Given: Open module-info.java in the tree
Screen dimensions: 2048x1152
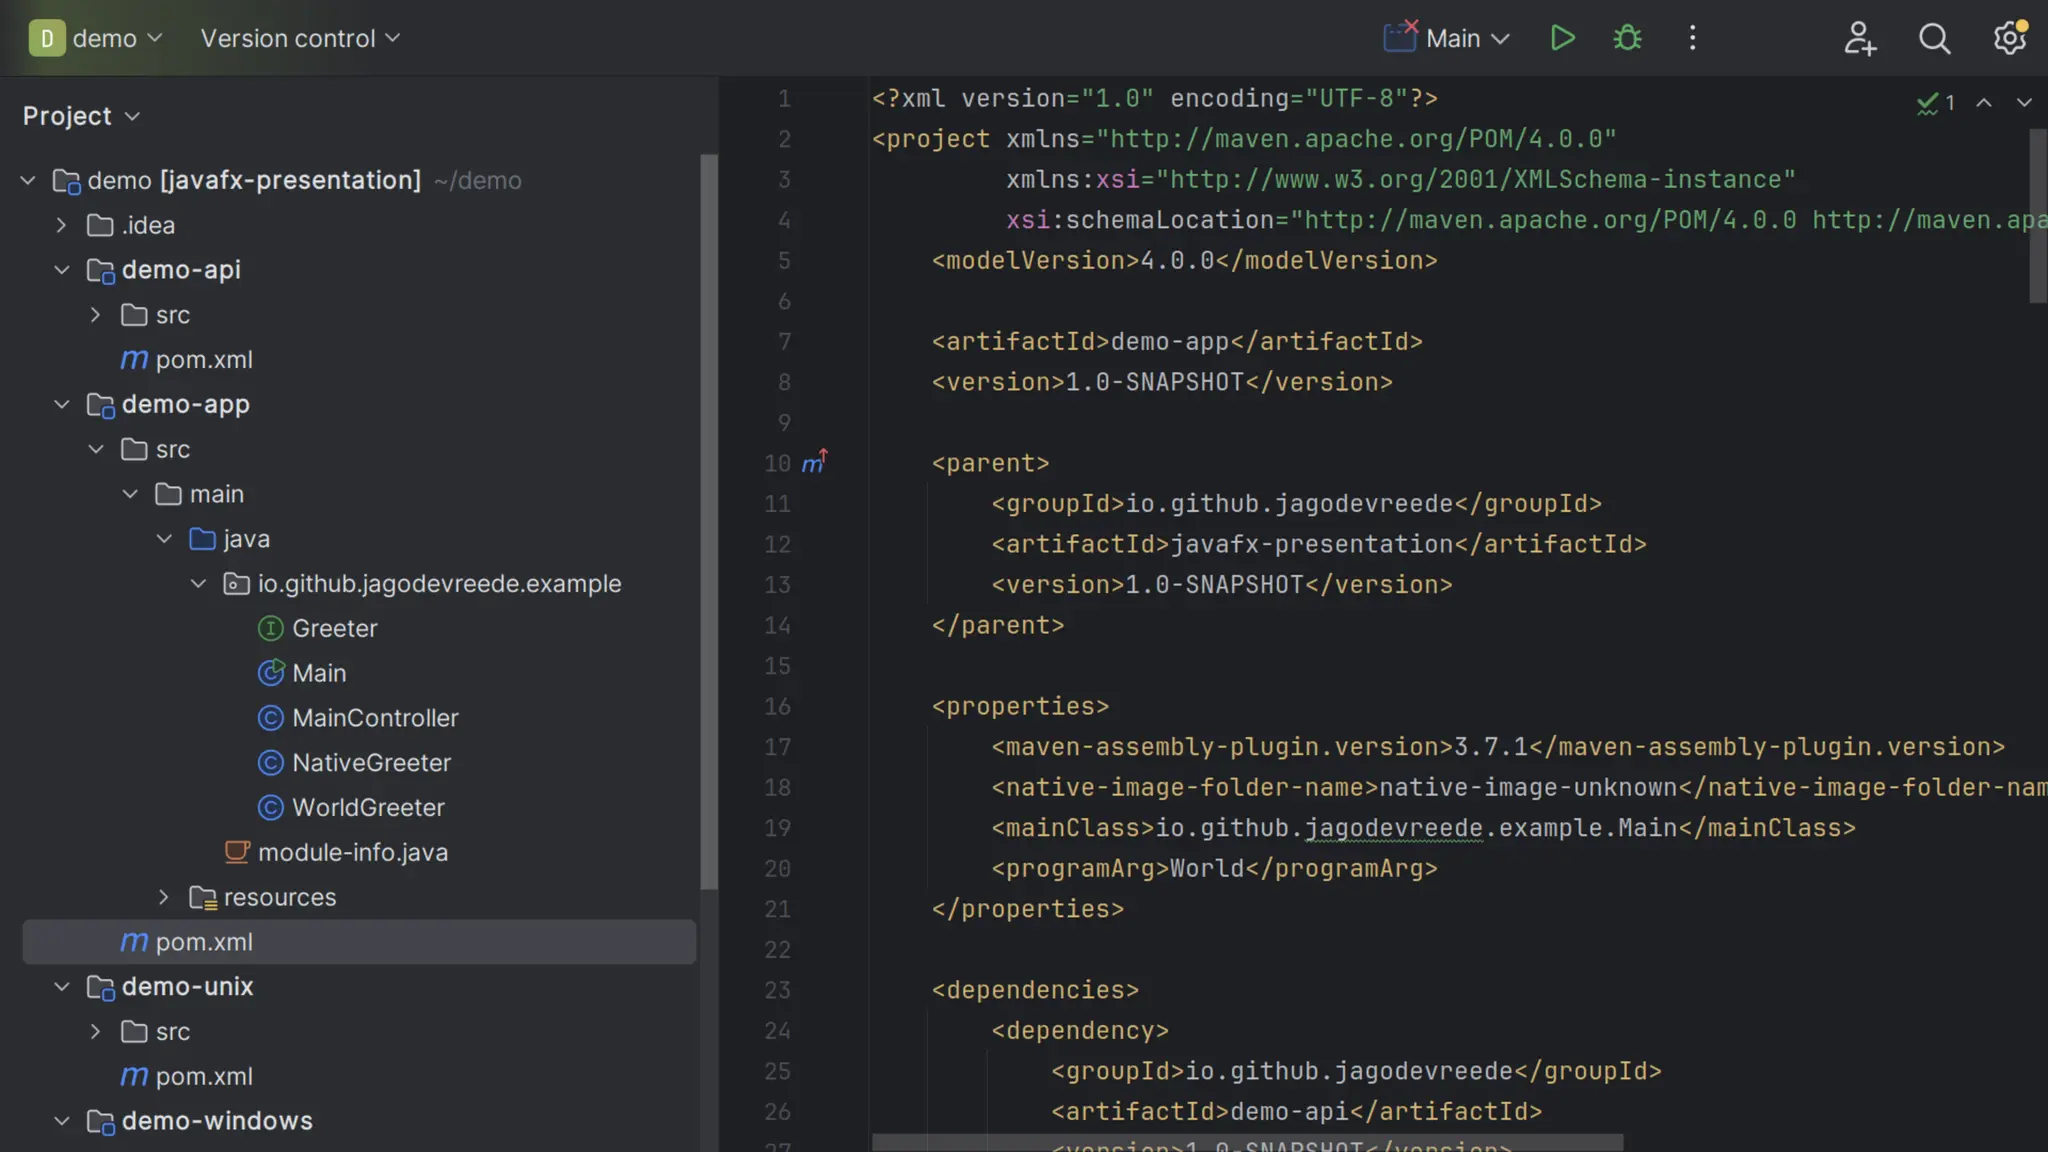Looking at the screenshot, I should (x=352, y=852).
